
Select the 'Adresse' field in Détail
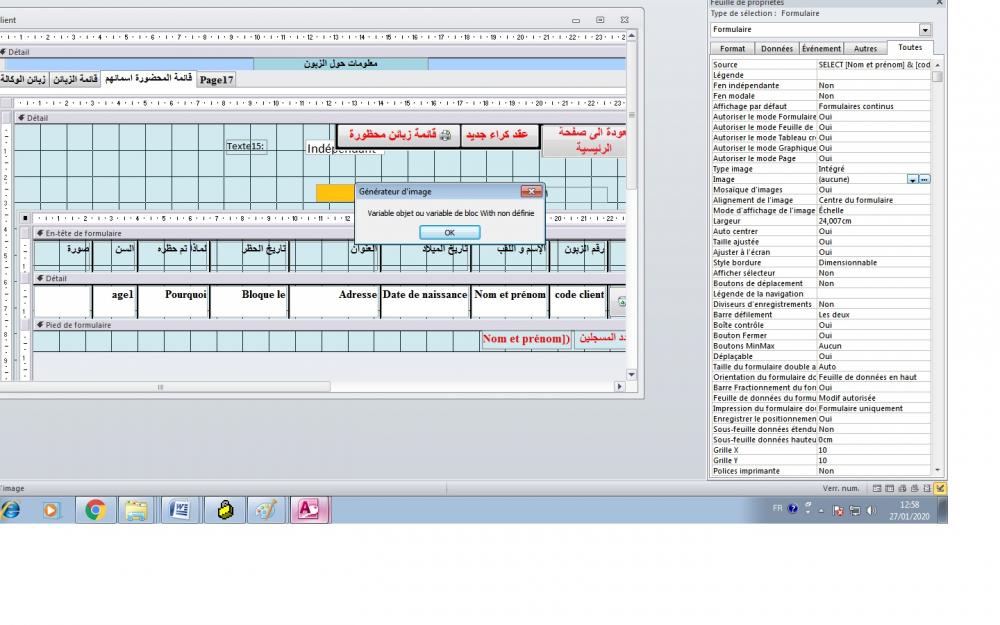coord(334,302)
